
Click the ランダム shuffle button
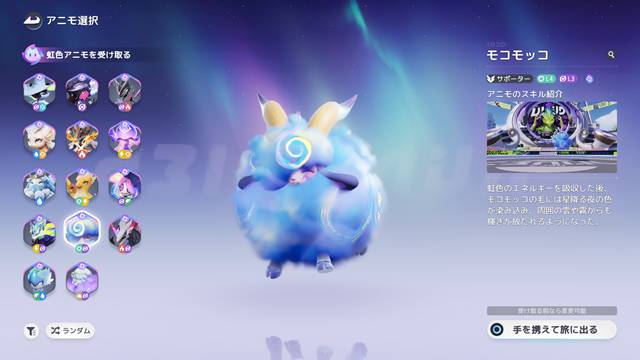(x=70, y=331)
